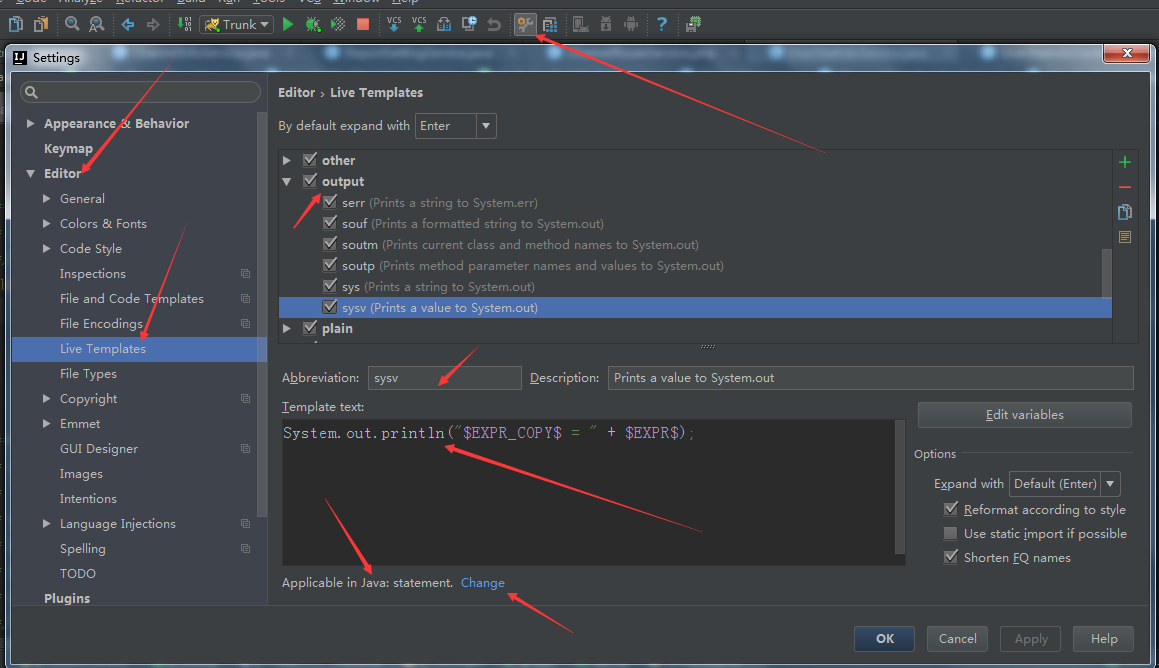
Task: Click the Change link under Template text
Action: coord(483,582)
